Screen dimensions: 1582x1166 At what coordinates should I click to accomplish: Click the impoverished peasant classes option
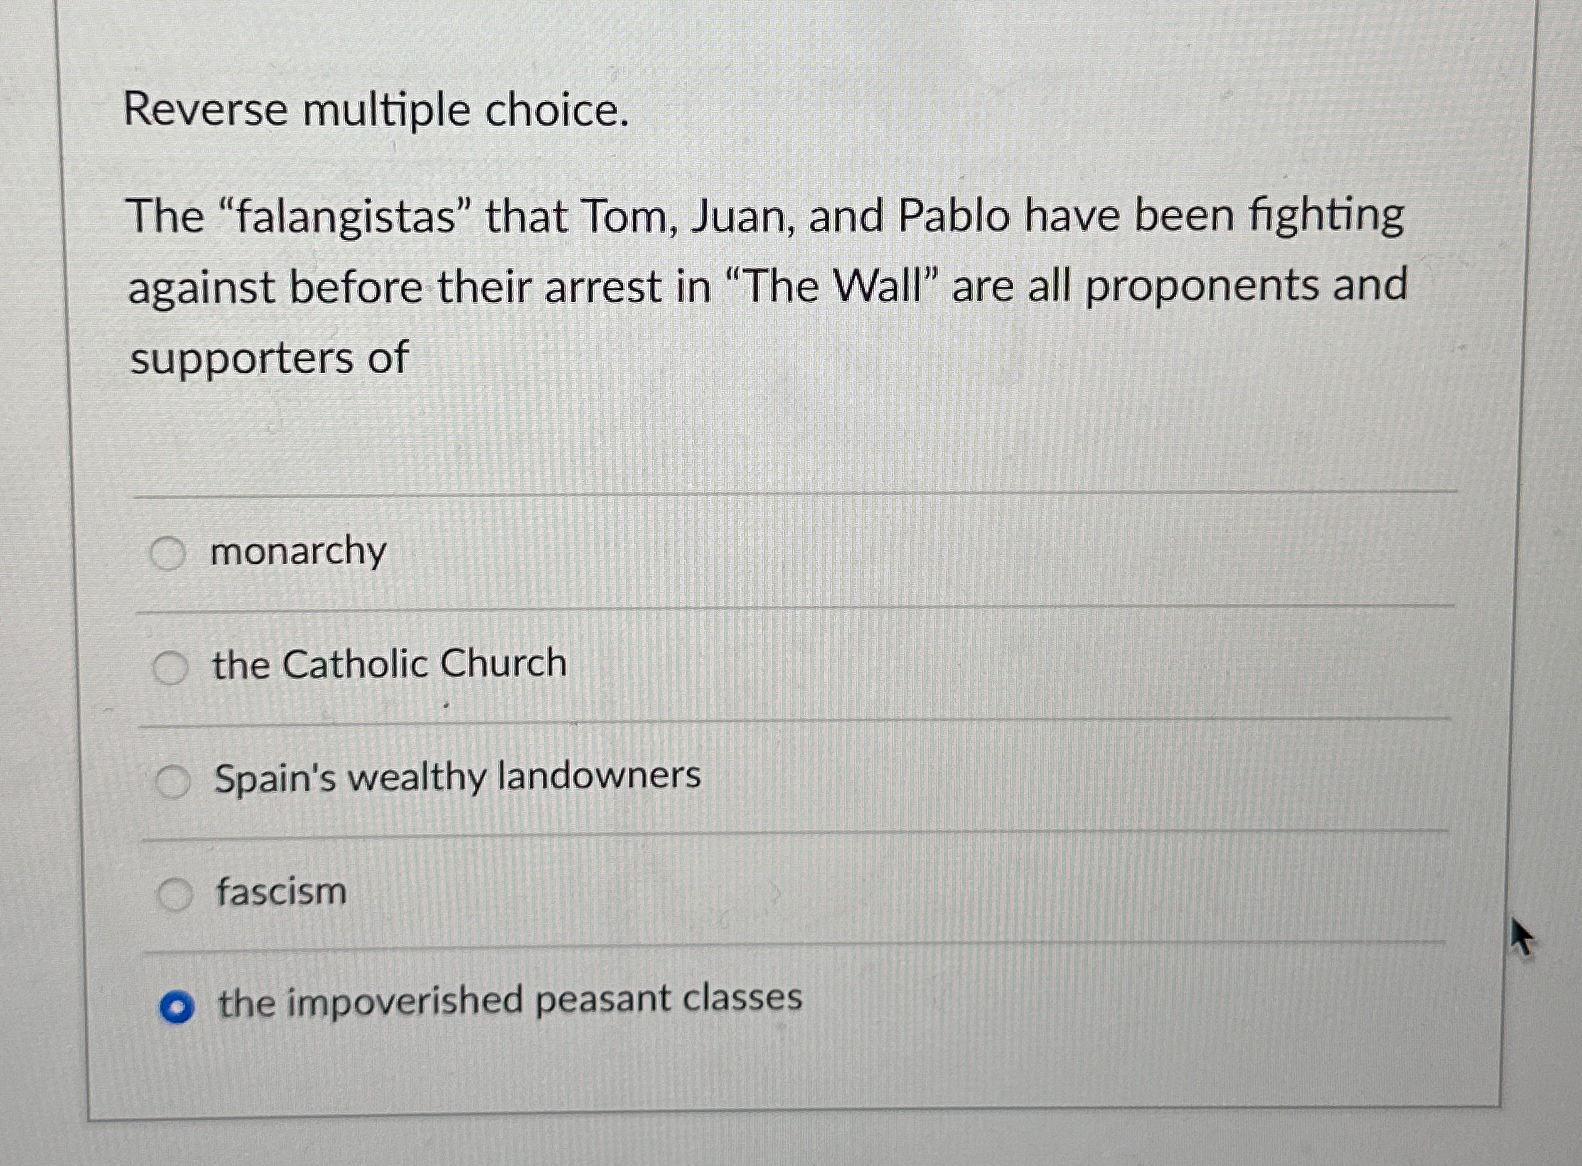176,1002
